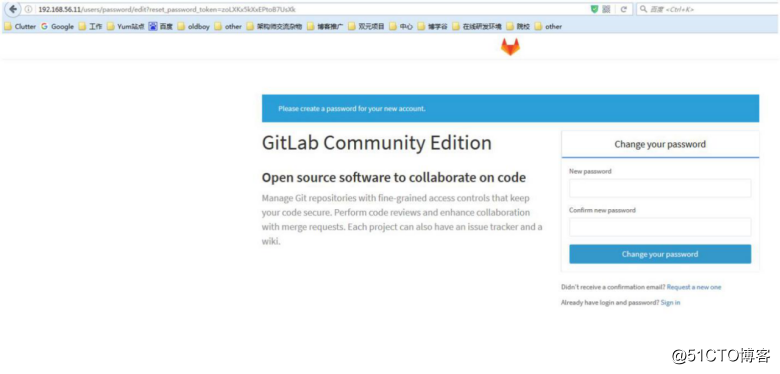
Task: Click the 'Please create a password' notice banner
Action: [510, 108]
